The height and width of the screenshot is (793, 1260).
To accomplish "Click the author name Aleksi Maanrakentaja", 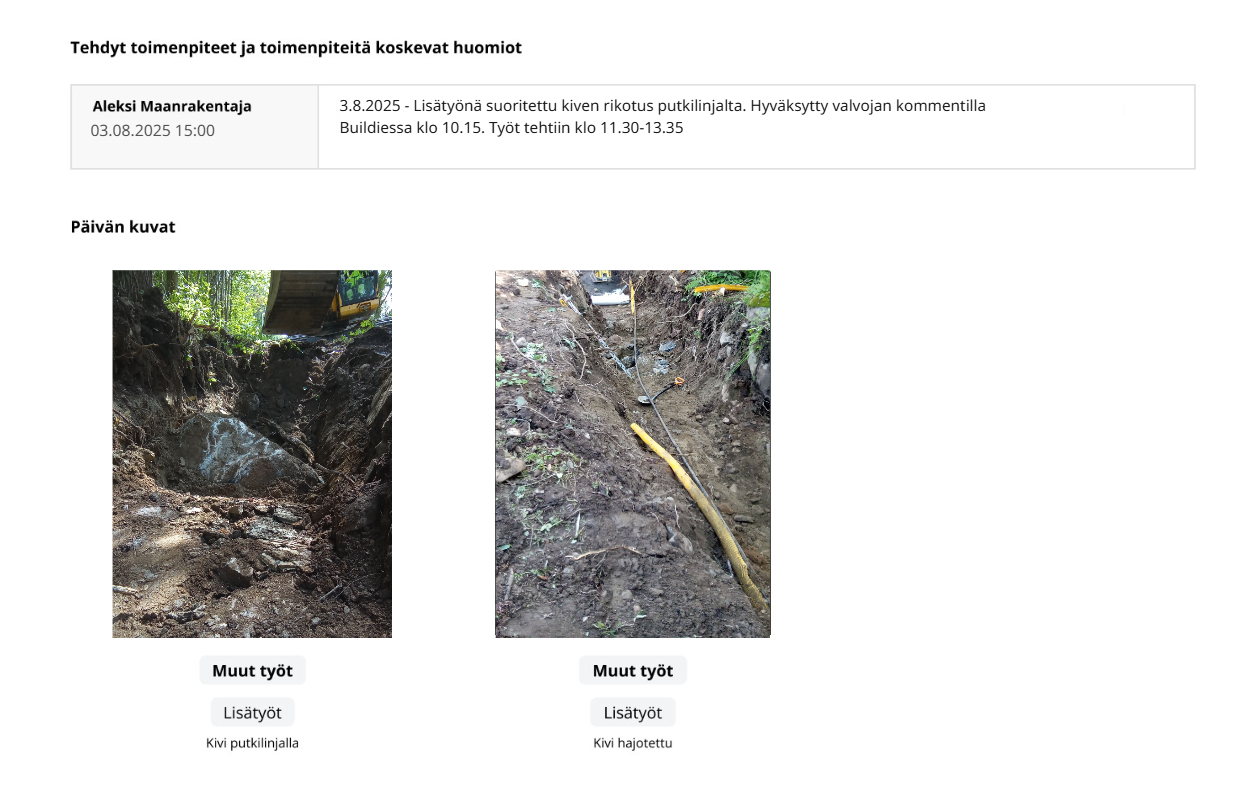I will pos(172,106).
